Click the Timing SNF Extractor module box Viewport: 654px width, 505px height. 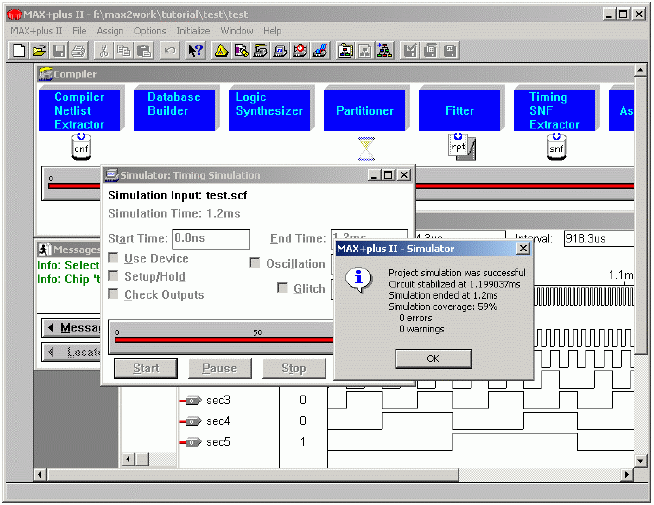point(555,111)
